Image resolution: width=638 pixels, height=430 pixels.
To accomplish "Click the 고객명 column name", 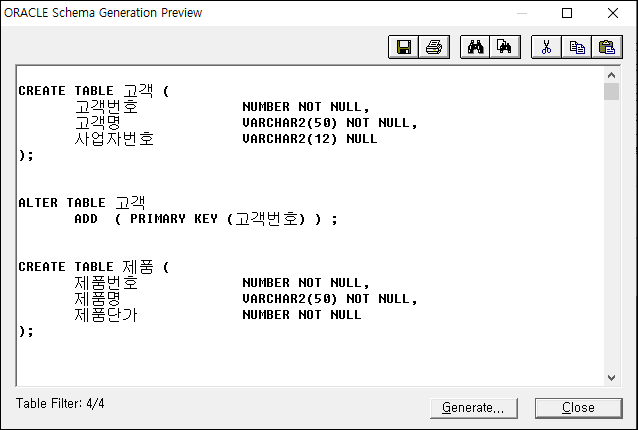I will pos(98,123).
